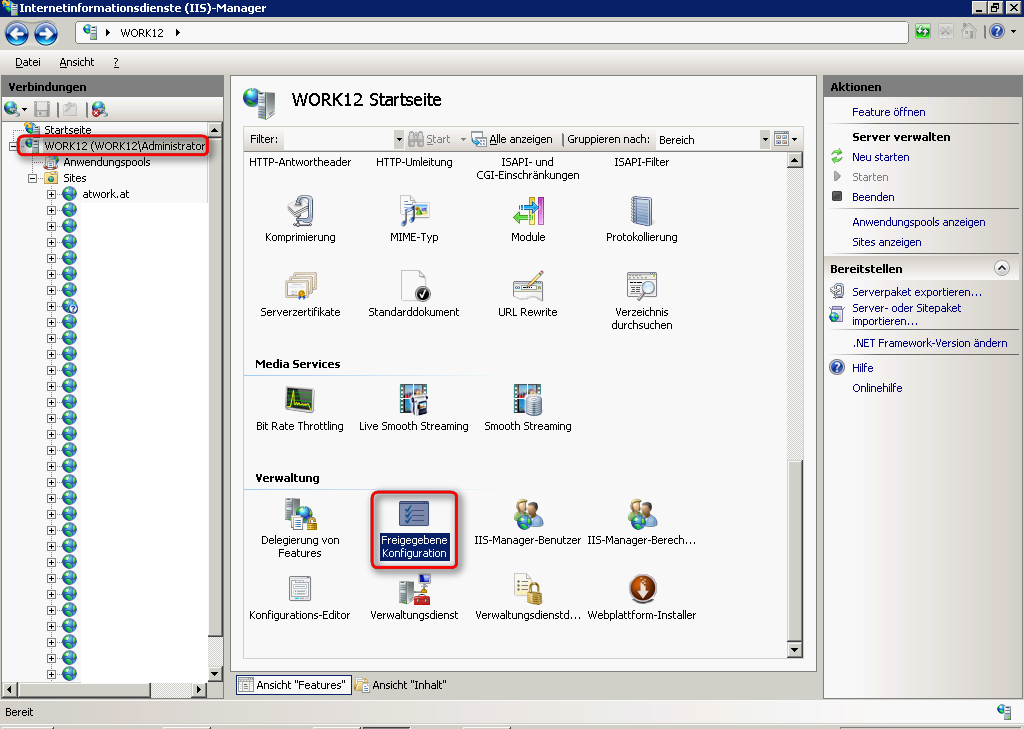The height and width of the screenshot is (729, 1024).
Task: Switch to Ansicht "Inhalt" tab
Action: pos(401,685)
